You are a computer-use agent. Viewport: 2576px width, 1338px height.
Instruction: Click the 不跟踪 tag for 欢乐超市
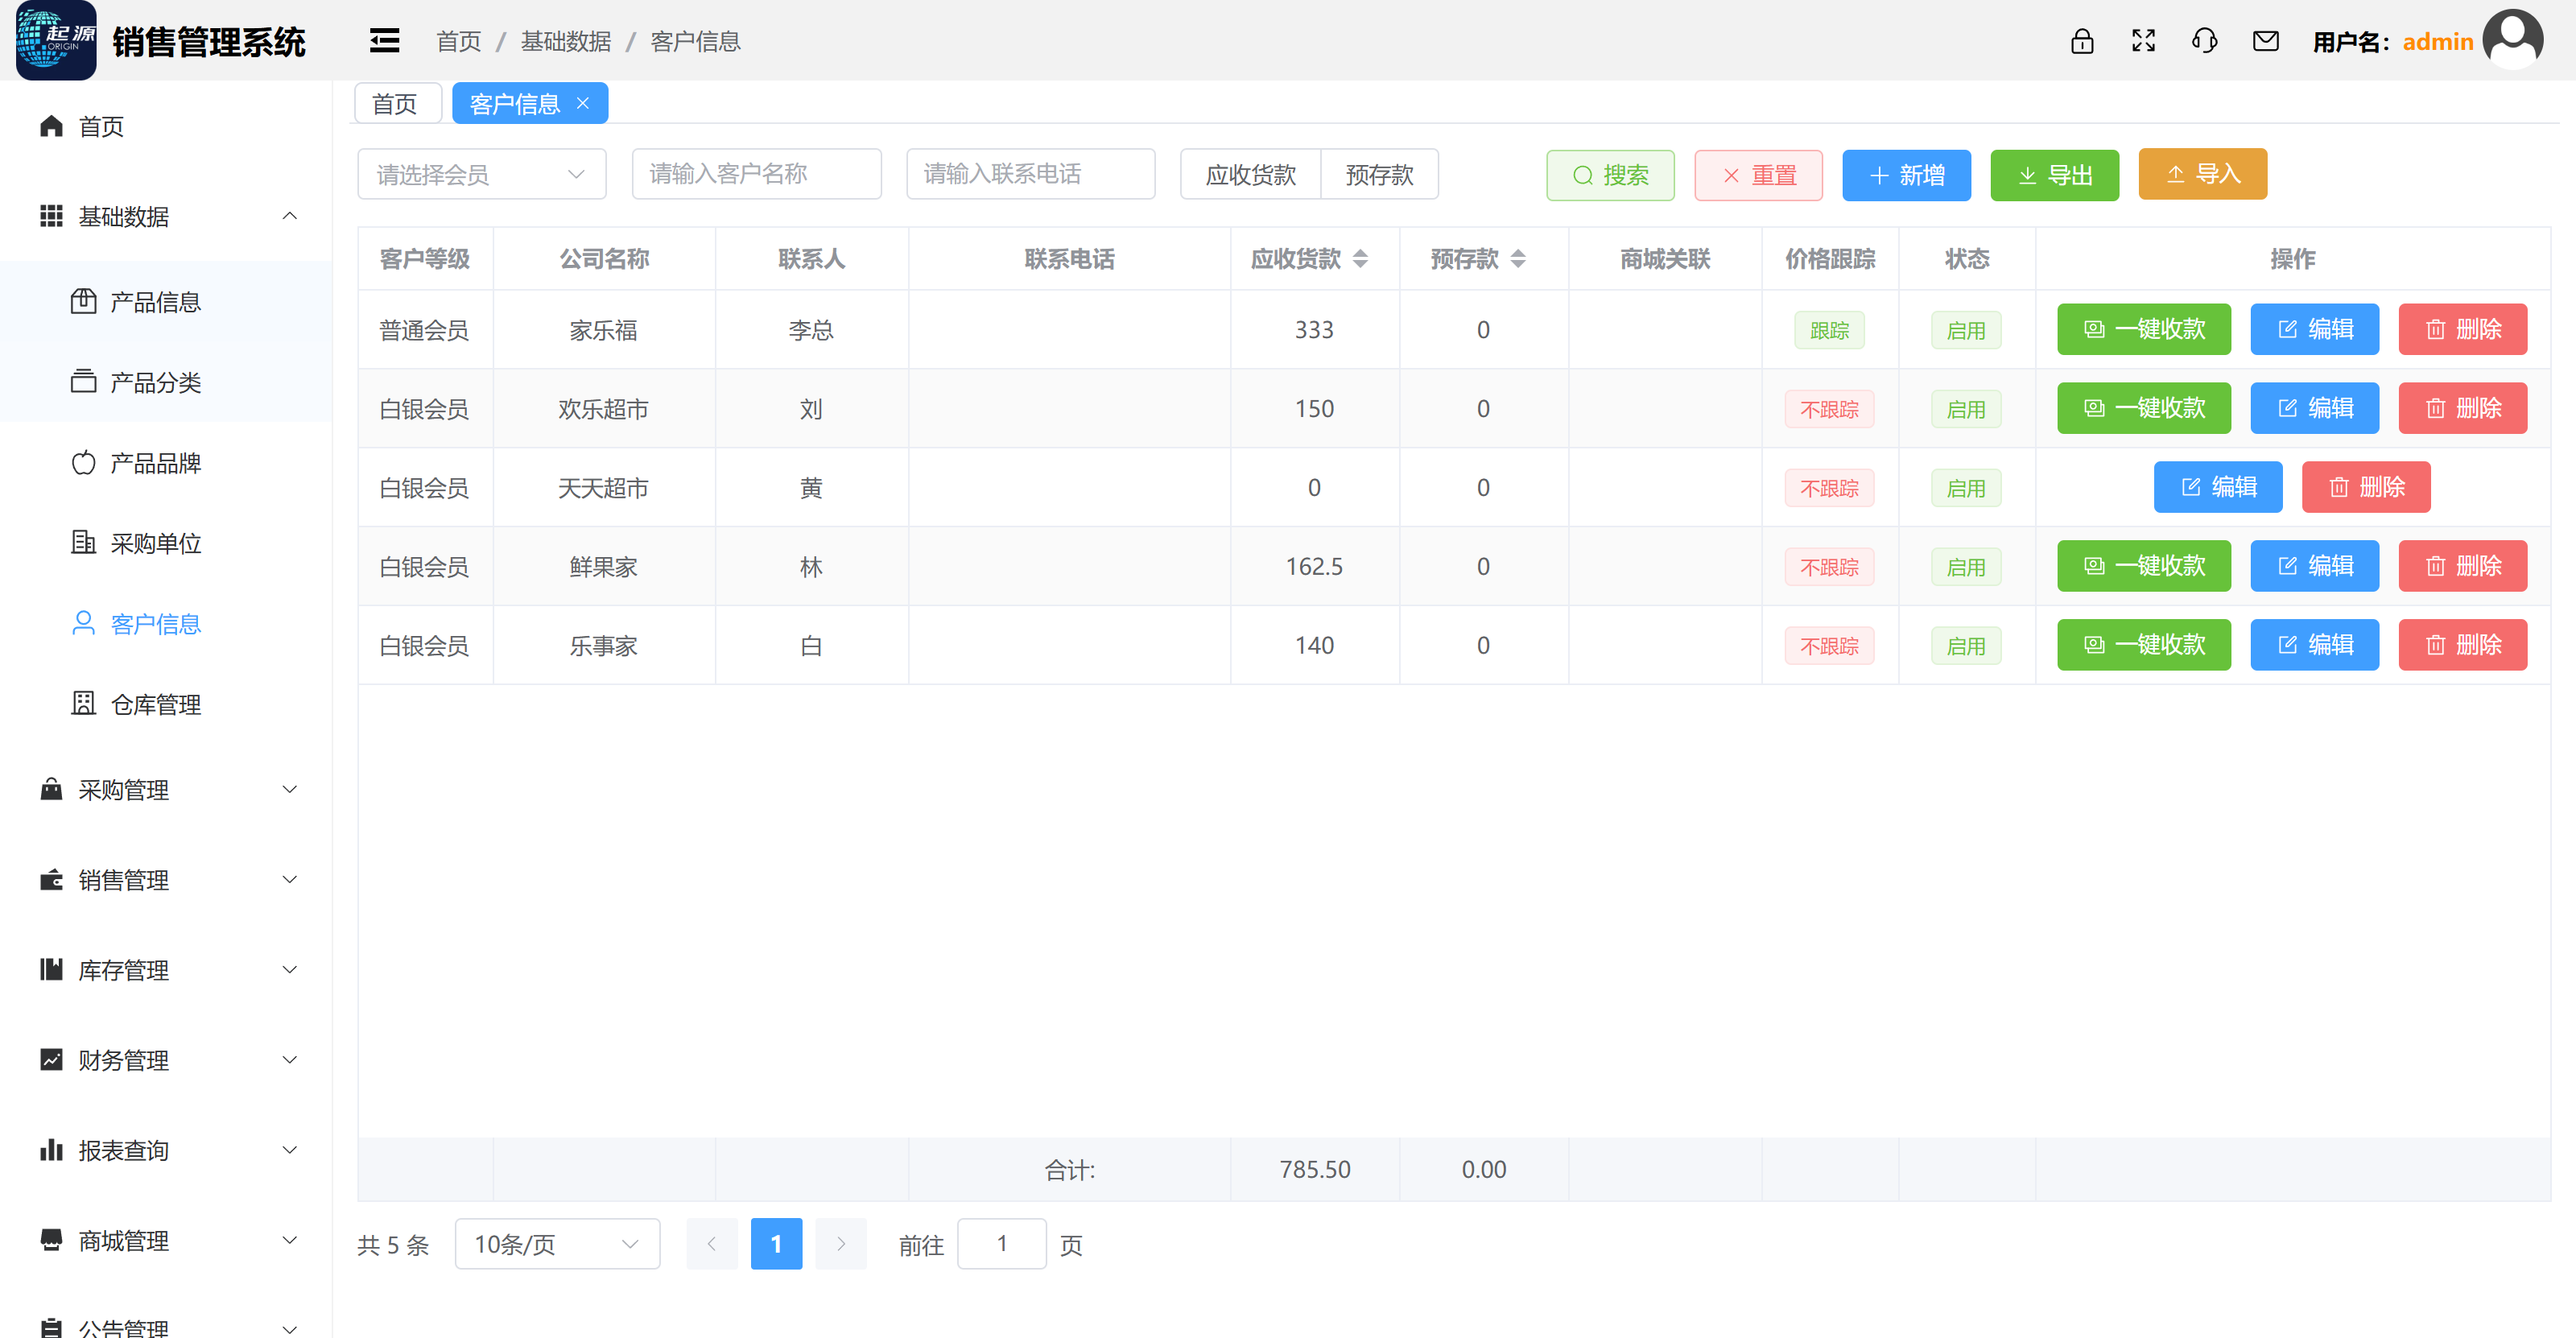click(x=1829, y=409)
